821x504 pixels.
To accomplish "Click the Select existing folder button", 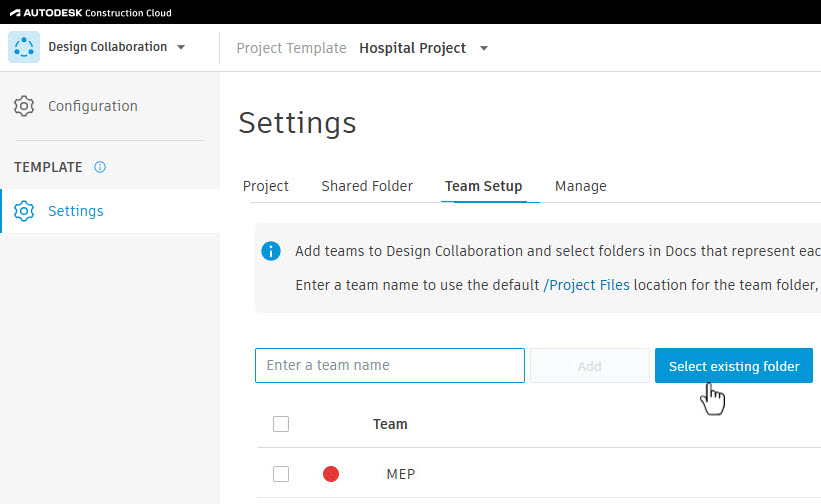I will (x=734, y=366).
